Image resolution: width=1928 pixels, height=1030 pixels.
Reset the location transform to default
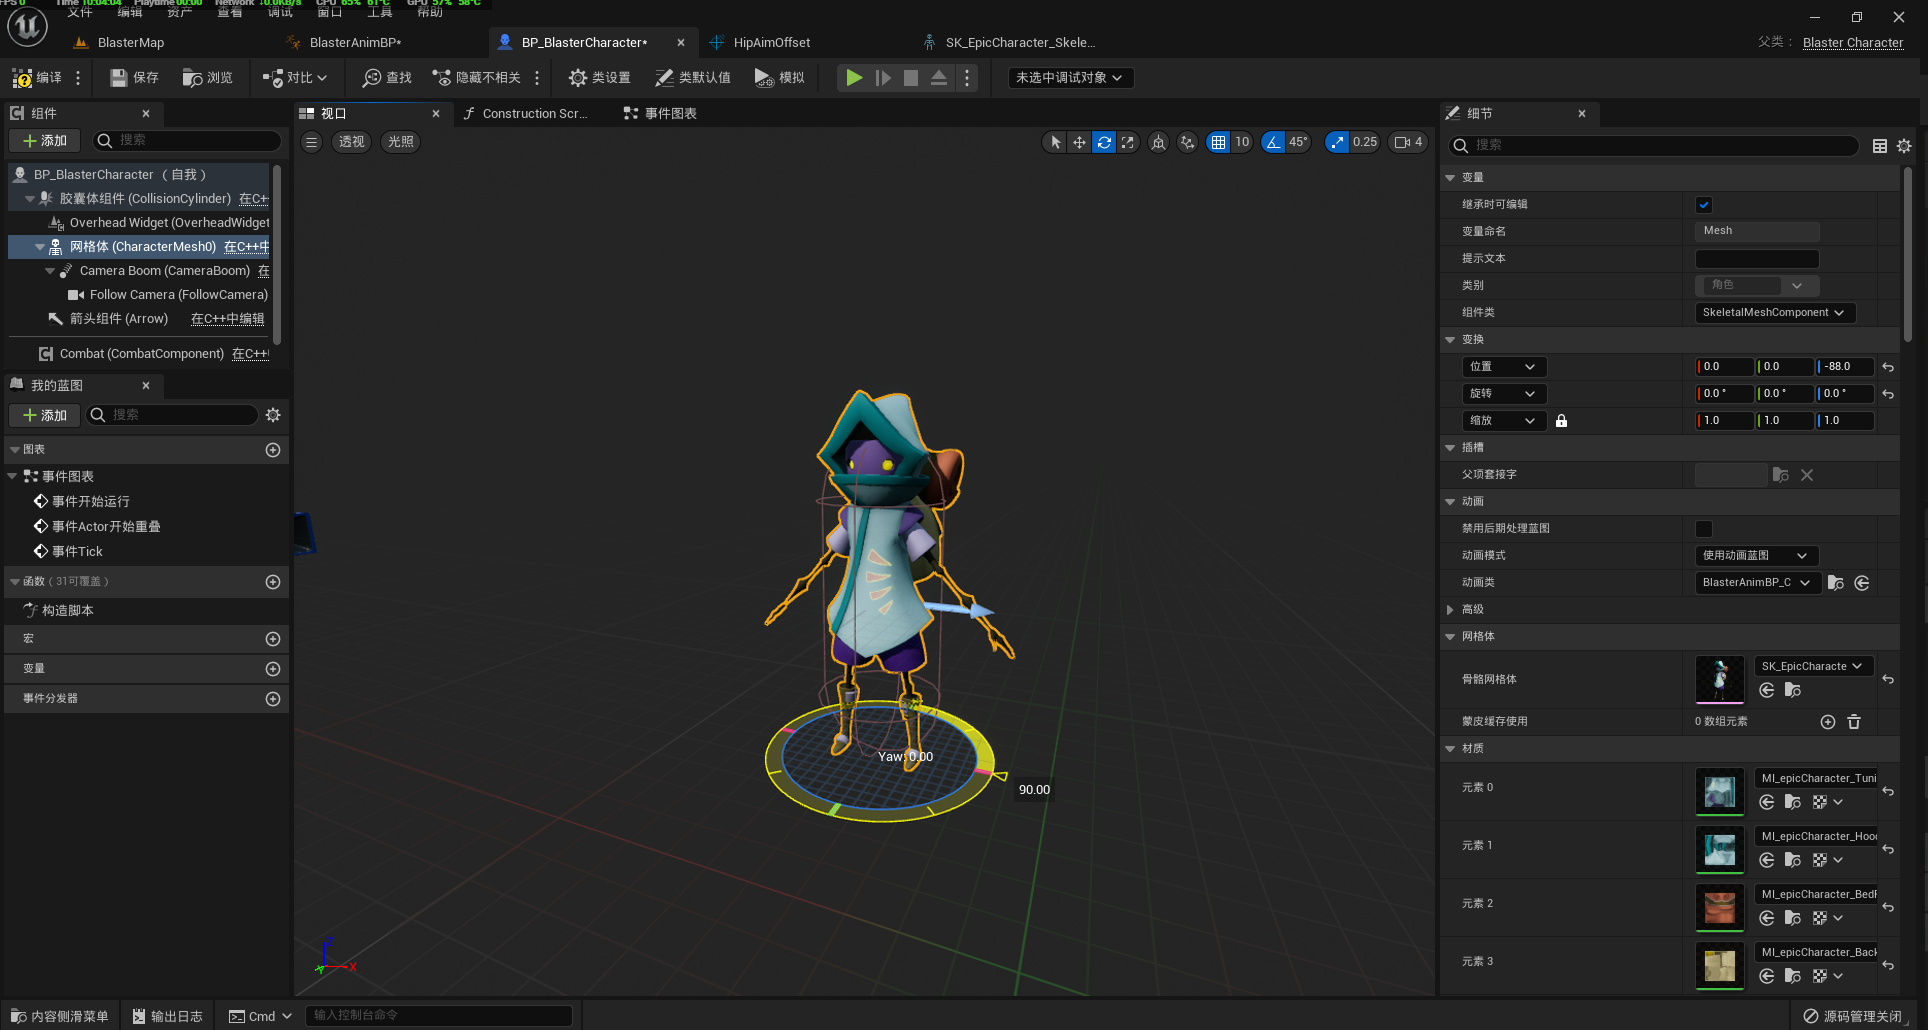click(x=1888, y=367)
